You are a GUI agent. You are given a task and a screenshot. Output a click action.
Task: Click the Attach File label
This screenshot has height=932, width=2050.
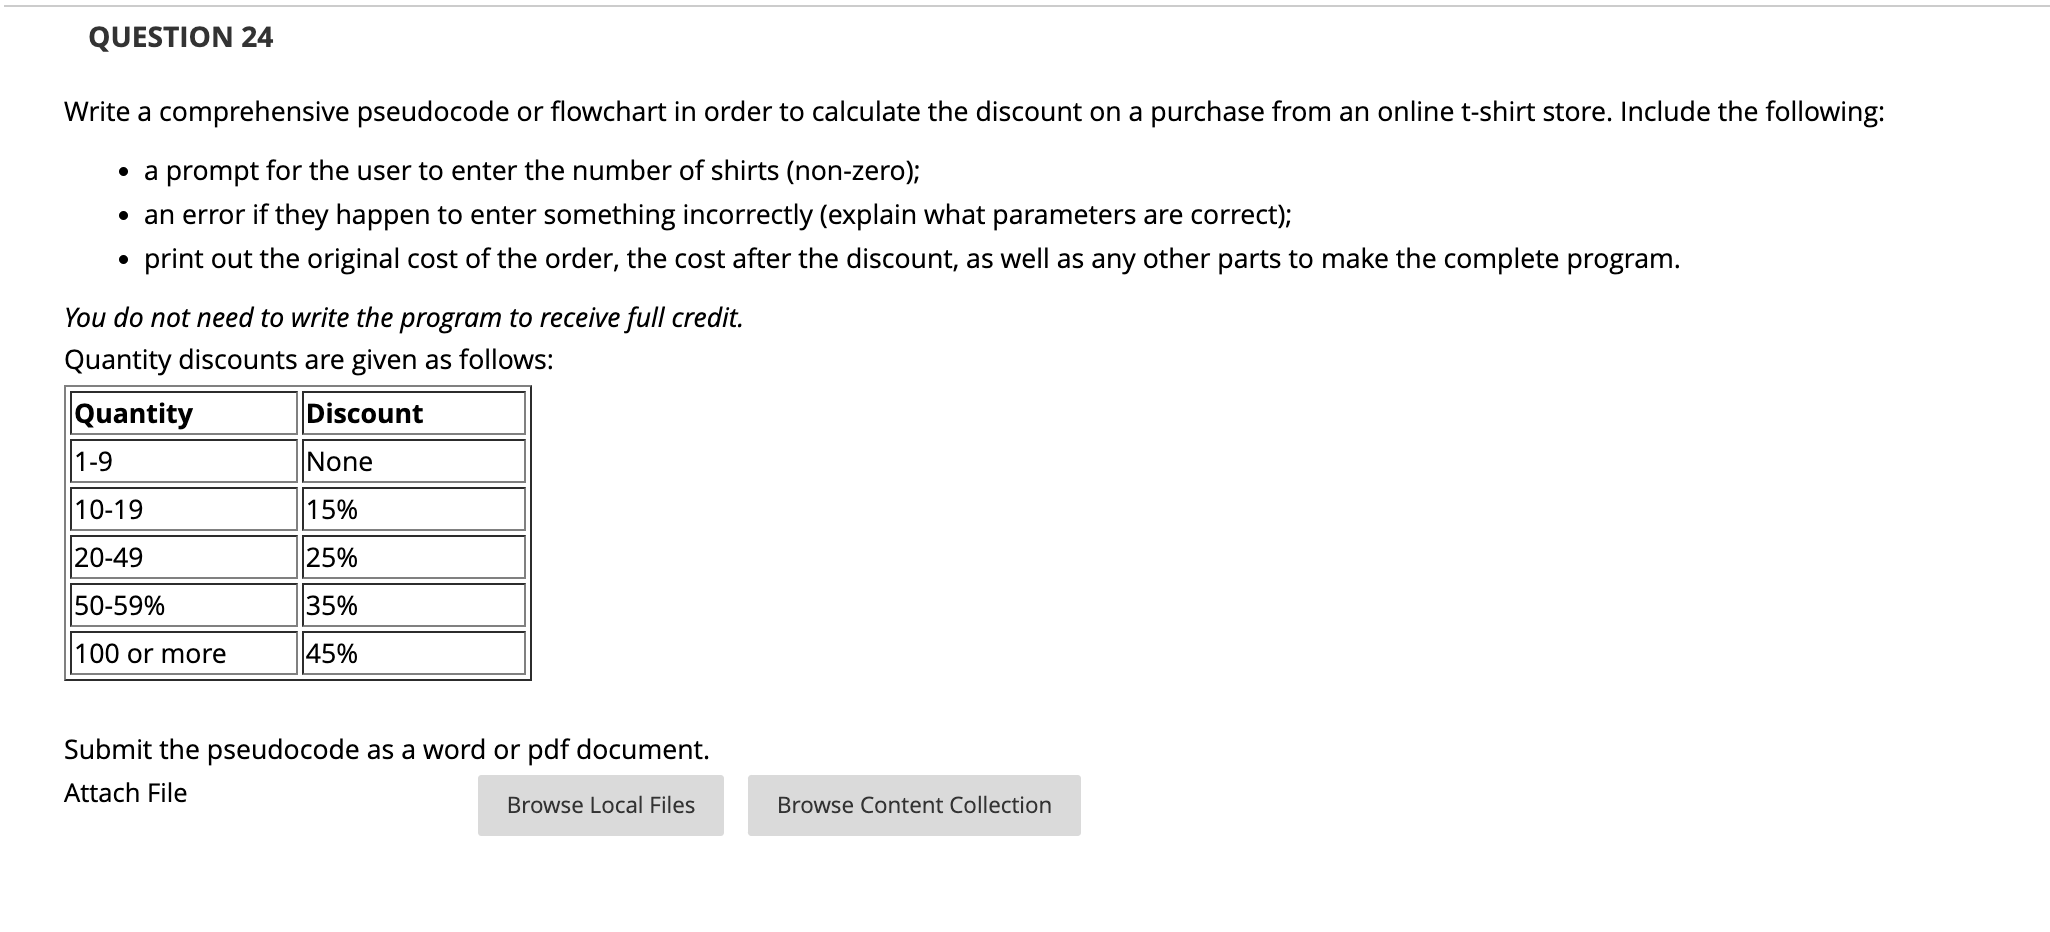tap(124, 793)
